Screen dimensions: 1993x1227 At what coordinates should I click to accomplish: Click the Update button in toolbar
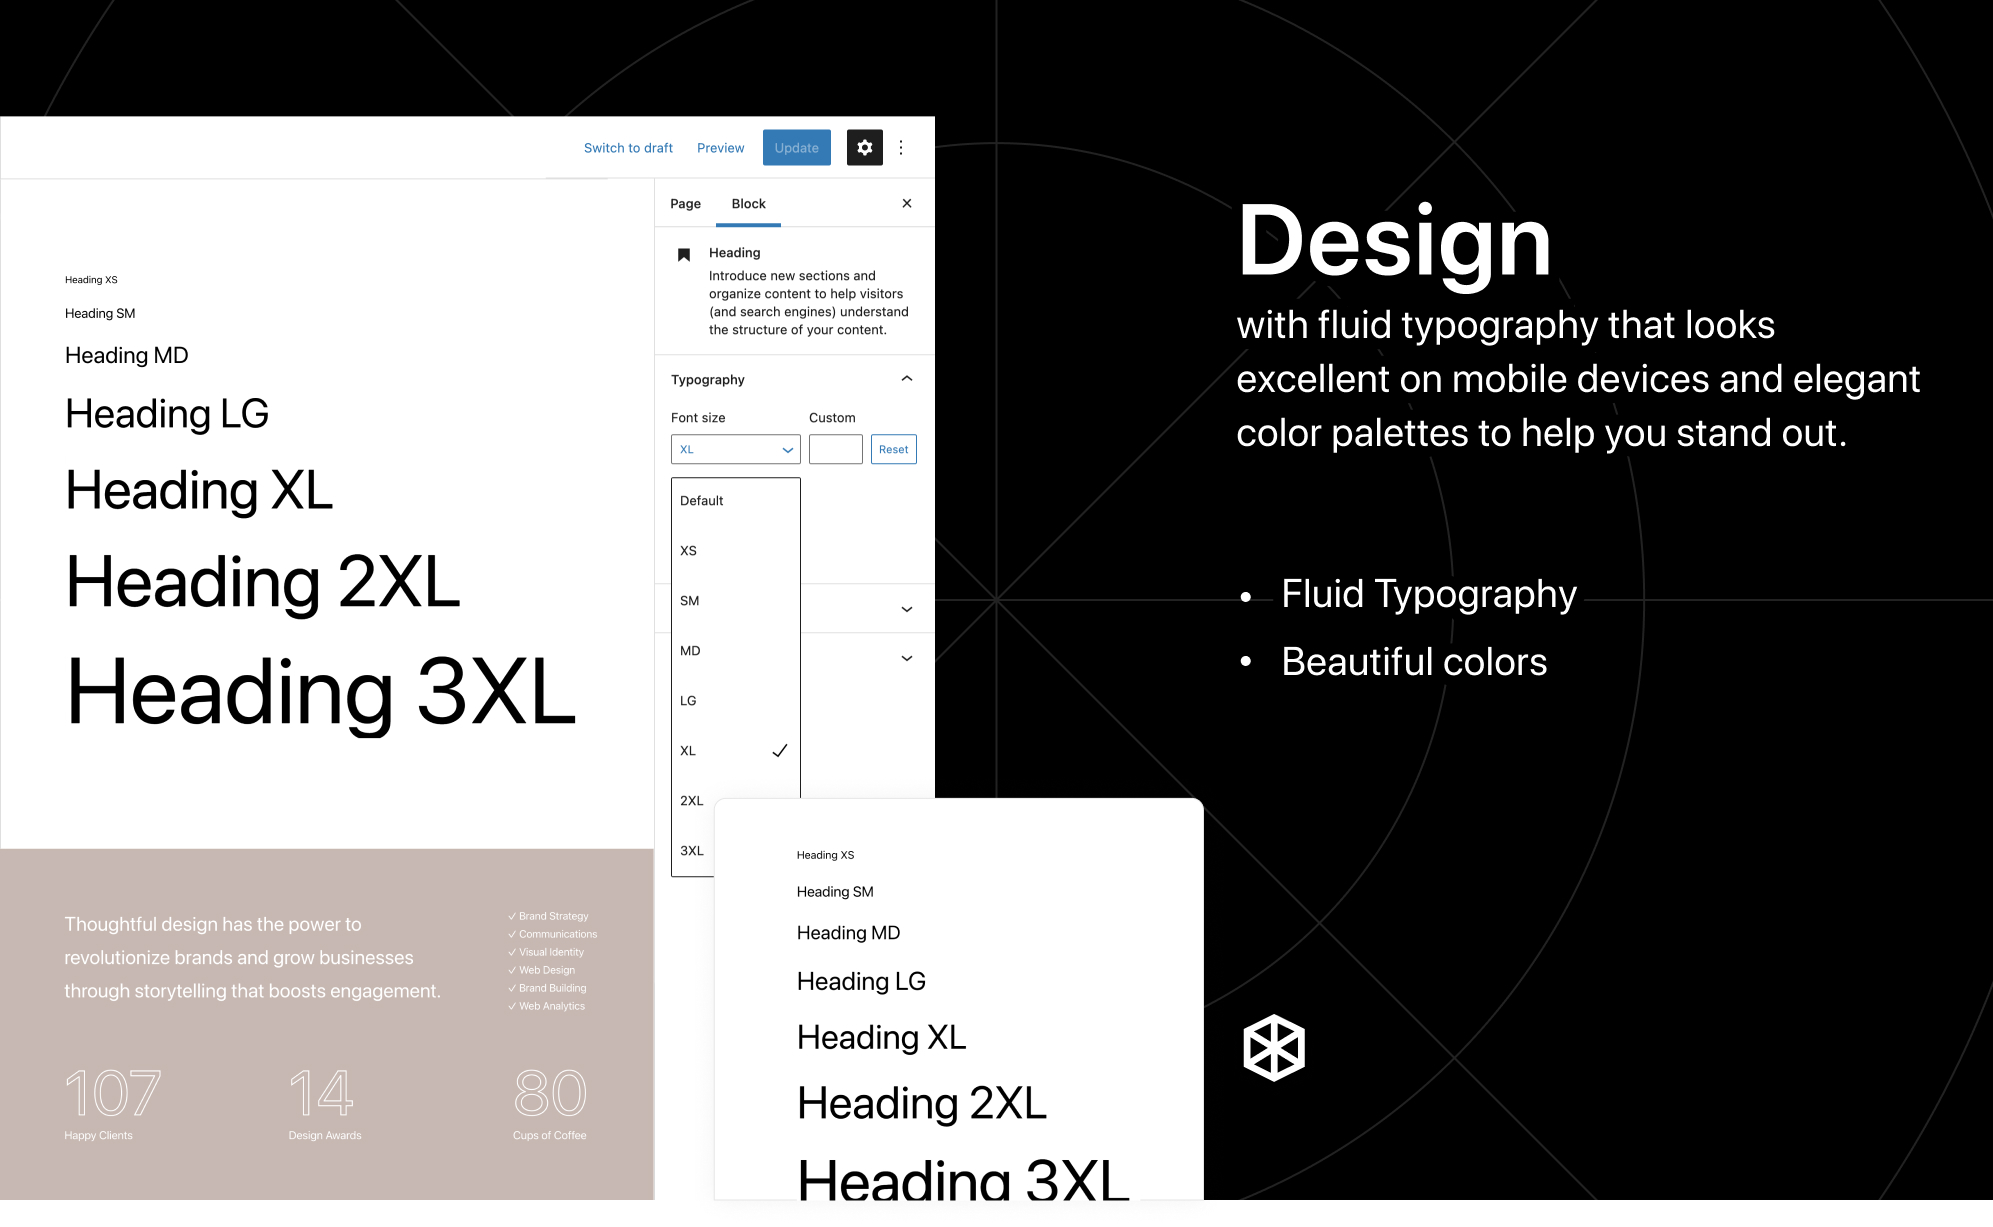tap(794, 147)
